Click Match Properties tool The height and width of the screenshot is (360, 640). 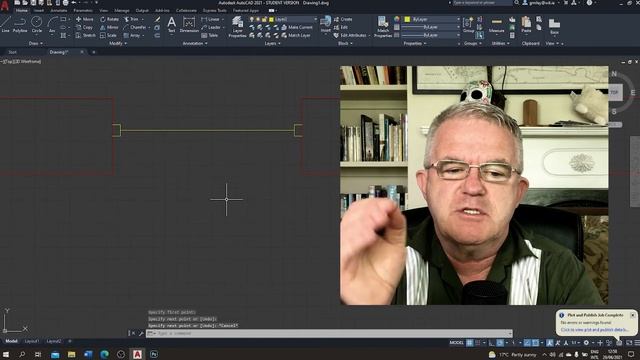383,27
